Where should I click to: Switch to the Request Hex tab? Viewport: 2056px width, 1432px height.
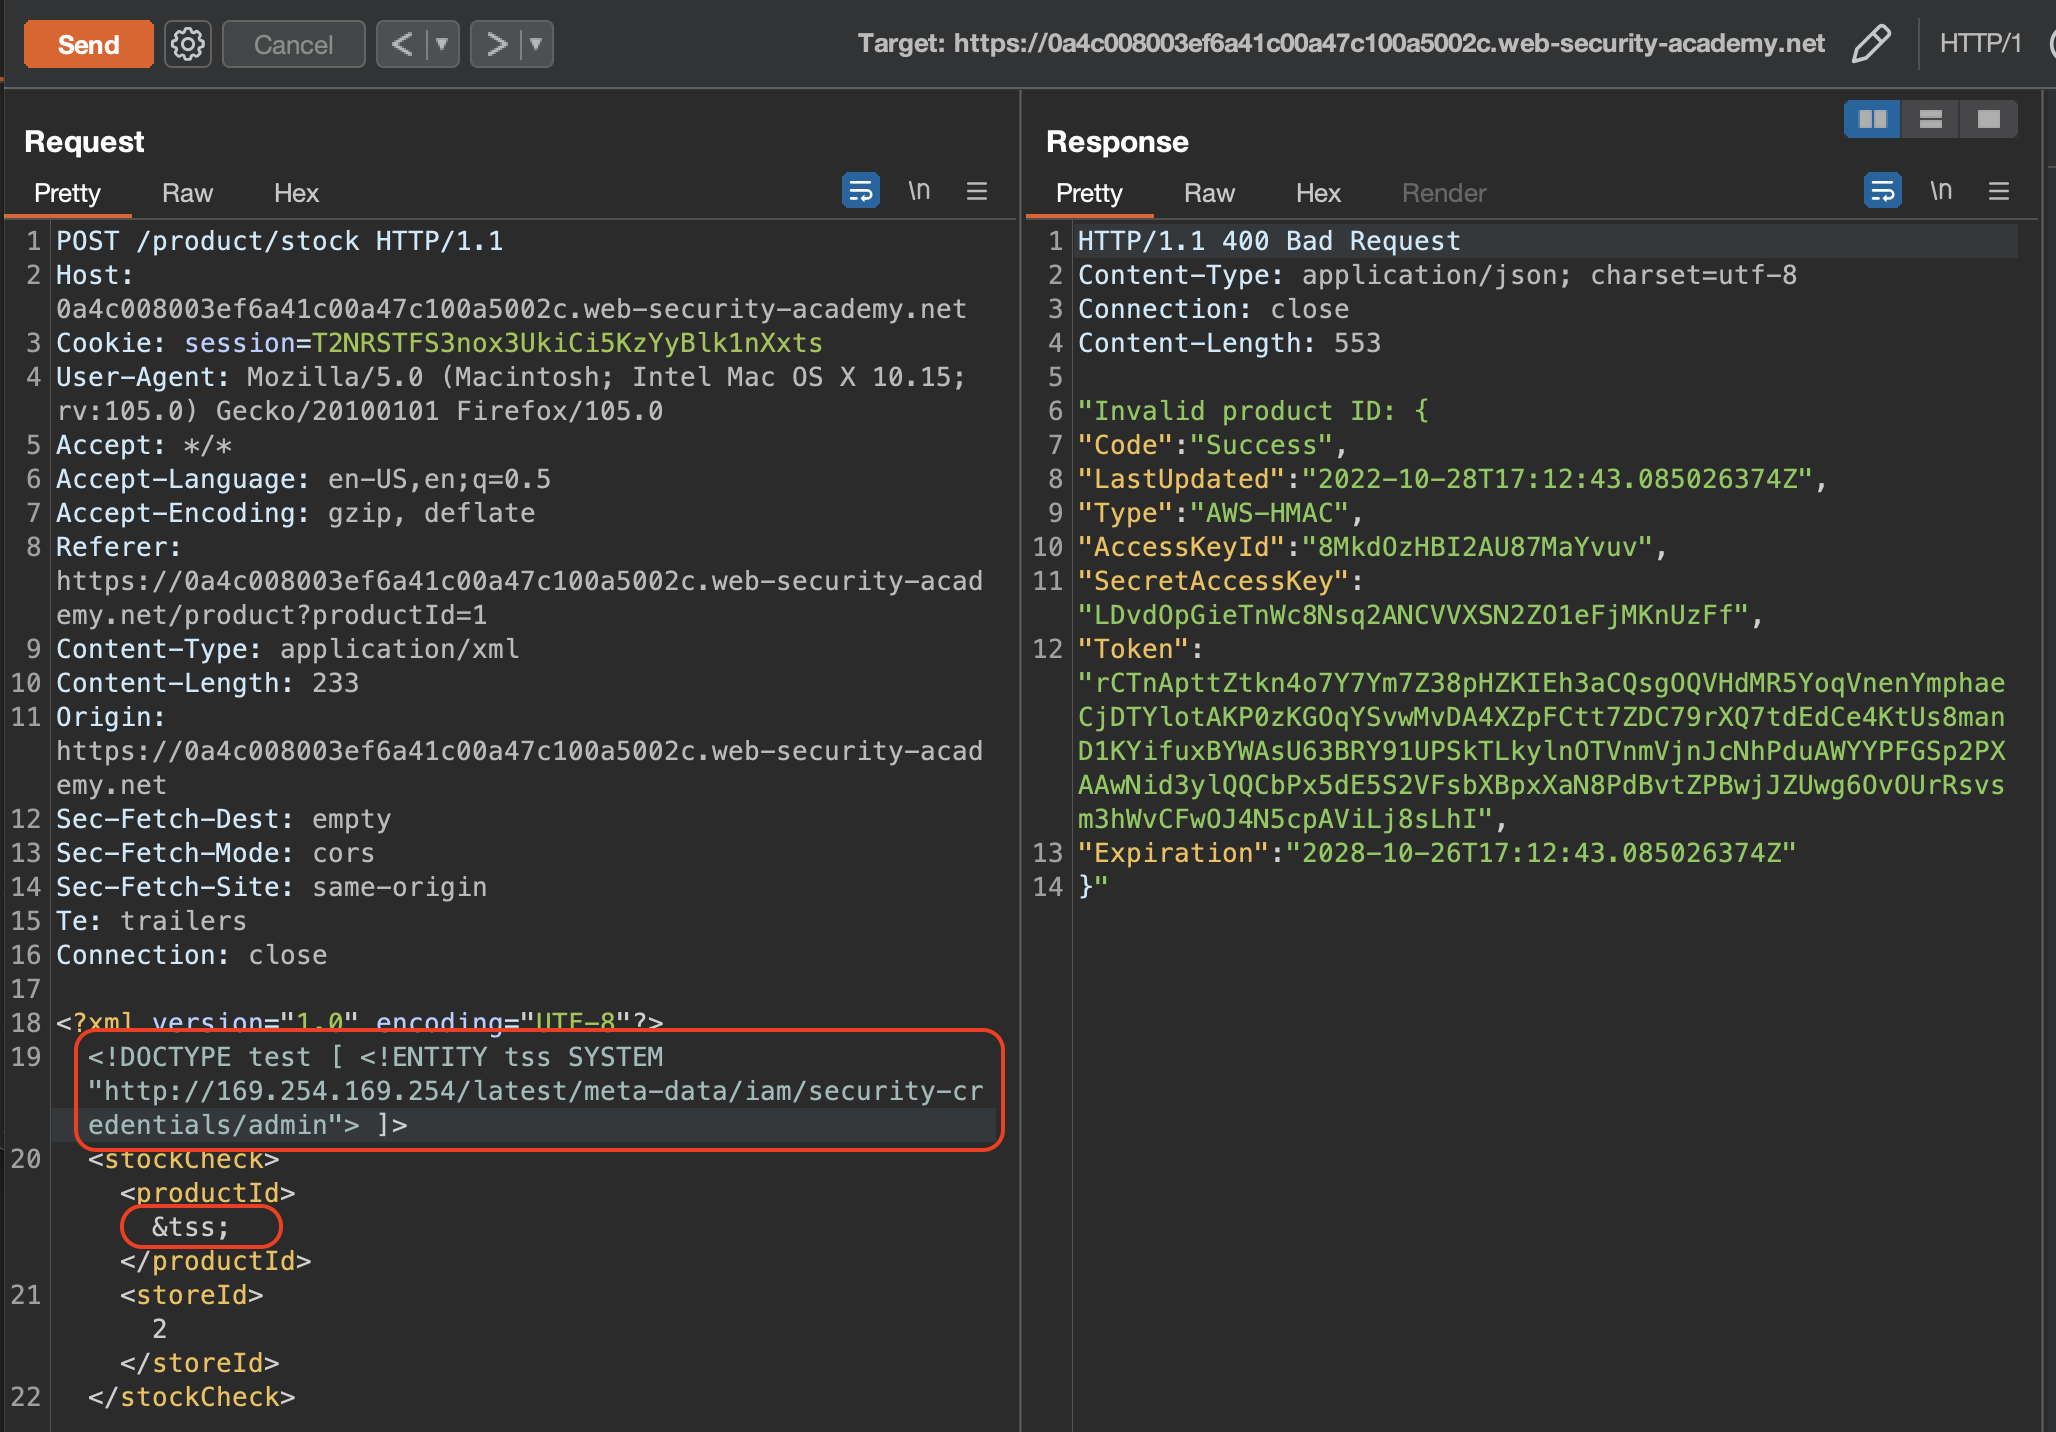tap(296, 193)
